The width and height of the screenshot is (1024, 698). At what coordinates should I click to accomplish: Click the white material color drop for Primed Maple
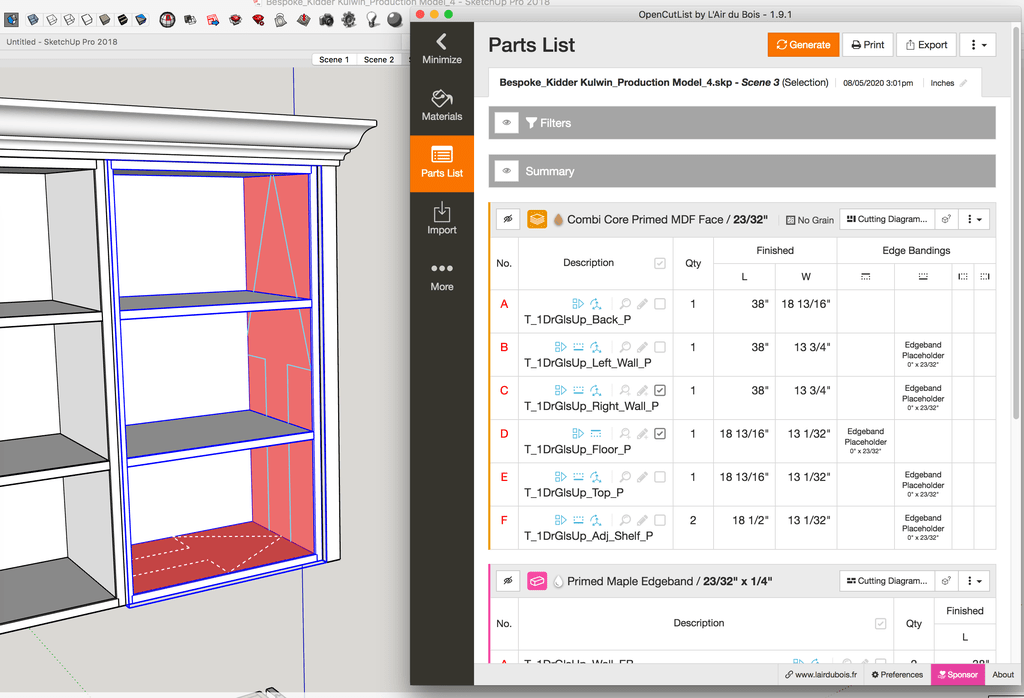(558, 581)
